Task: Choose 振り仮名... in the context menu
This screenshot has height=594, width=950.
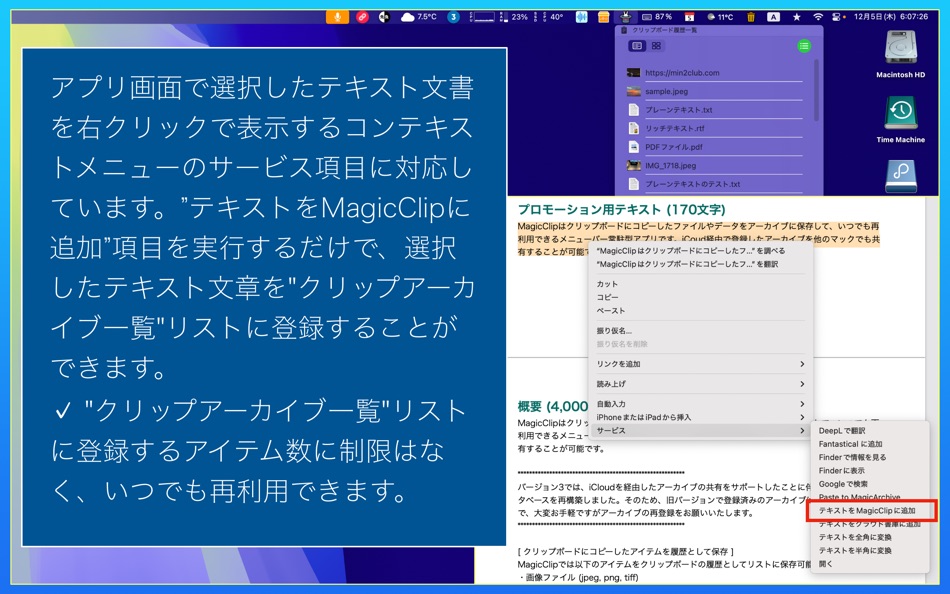Action: pos(700,331)
